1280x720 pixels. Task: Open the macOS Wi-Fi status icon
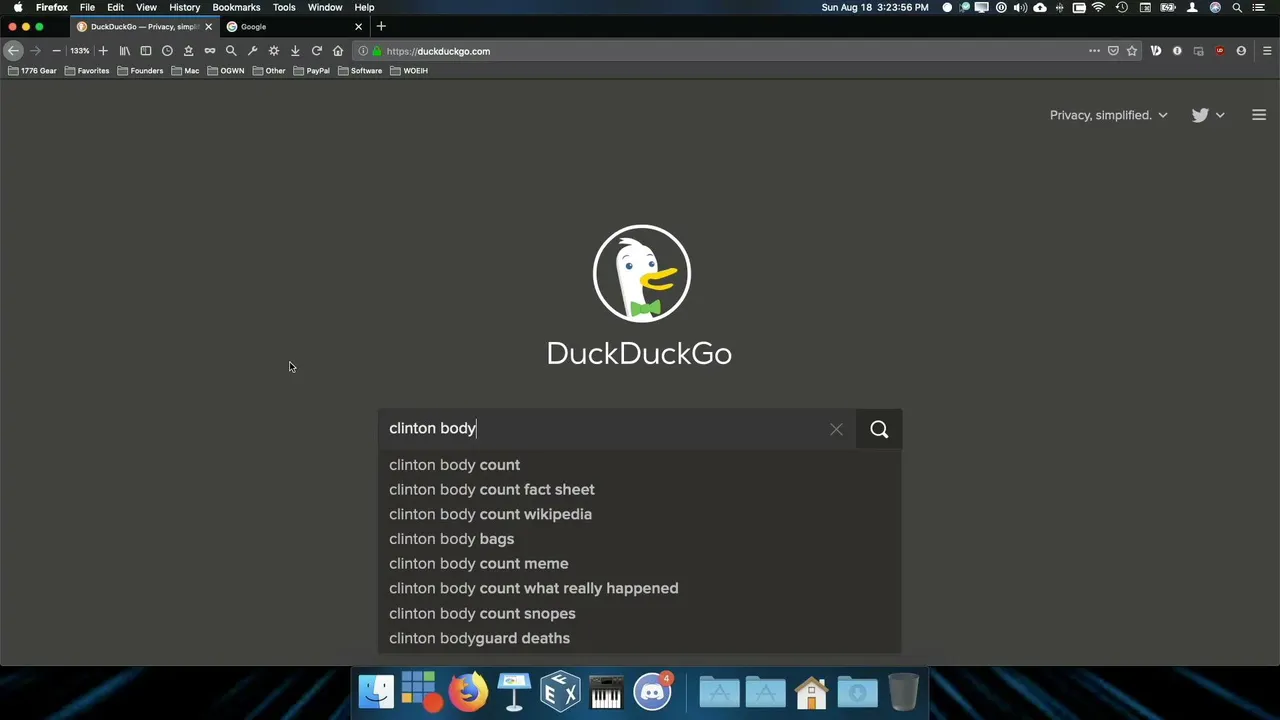tap(1099, 7)
